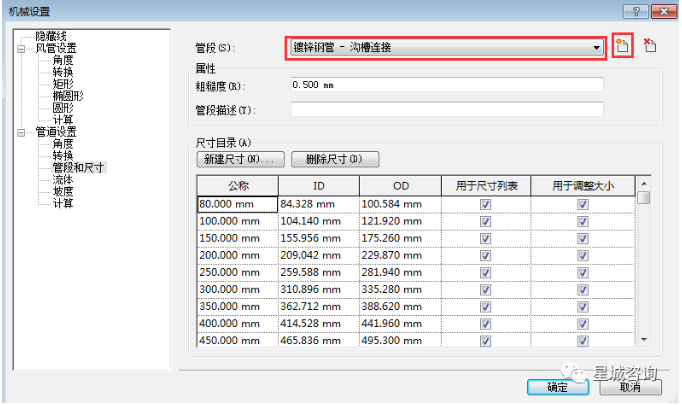Select 计算 under 管道设置
Image resolution: width=682 pixels, height=405 pixels.
click(63, 203)
